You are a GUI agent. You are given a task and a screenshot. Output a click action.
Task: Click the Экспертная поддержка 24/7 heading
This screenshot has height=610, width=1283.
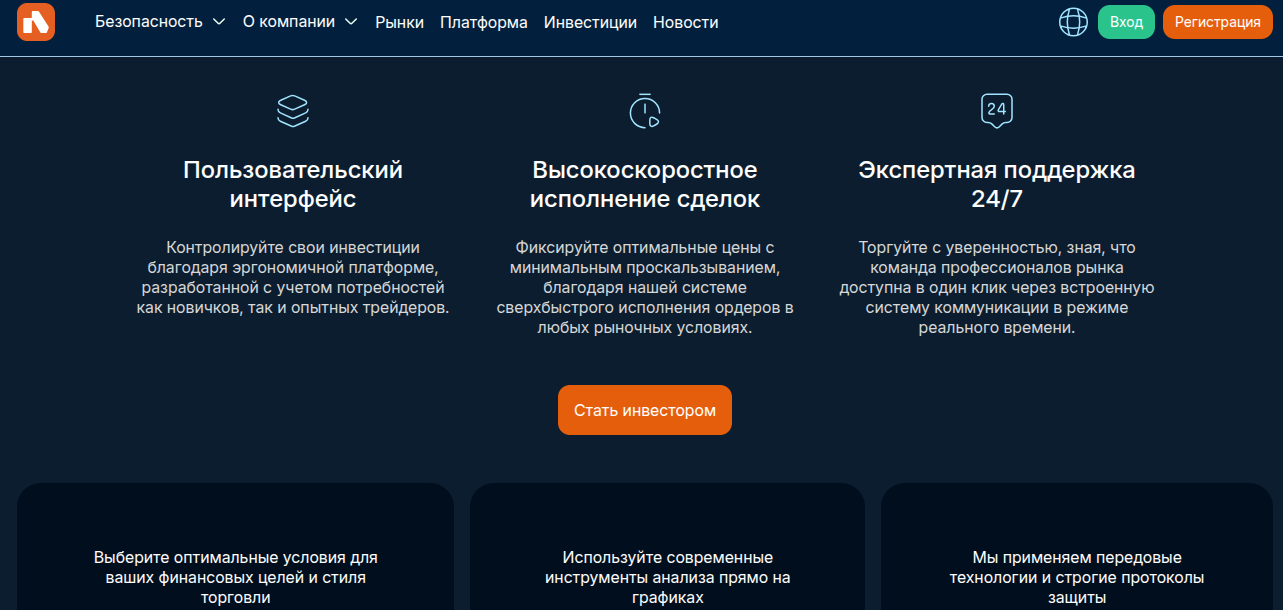pos(996,184)
